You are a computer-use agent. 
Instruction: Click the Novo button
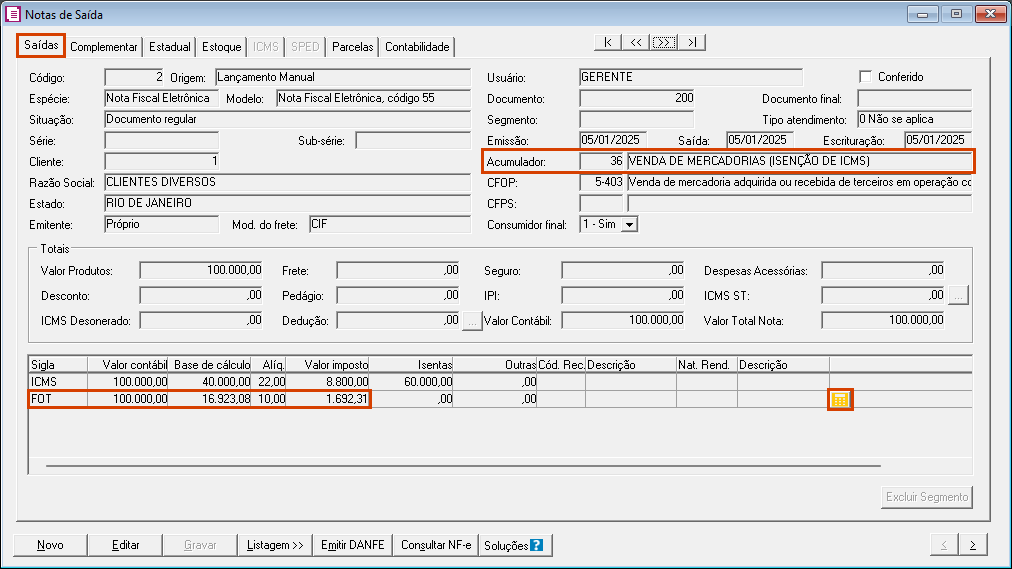coord(50,545)
